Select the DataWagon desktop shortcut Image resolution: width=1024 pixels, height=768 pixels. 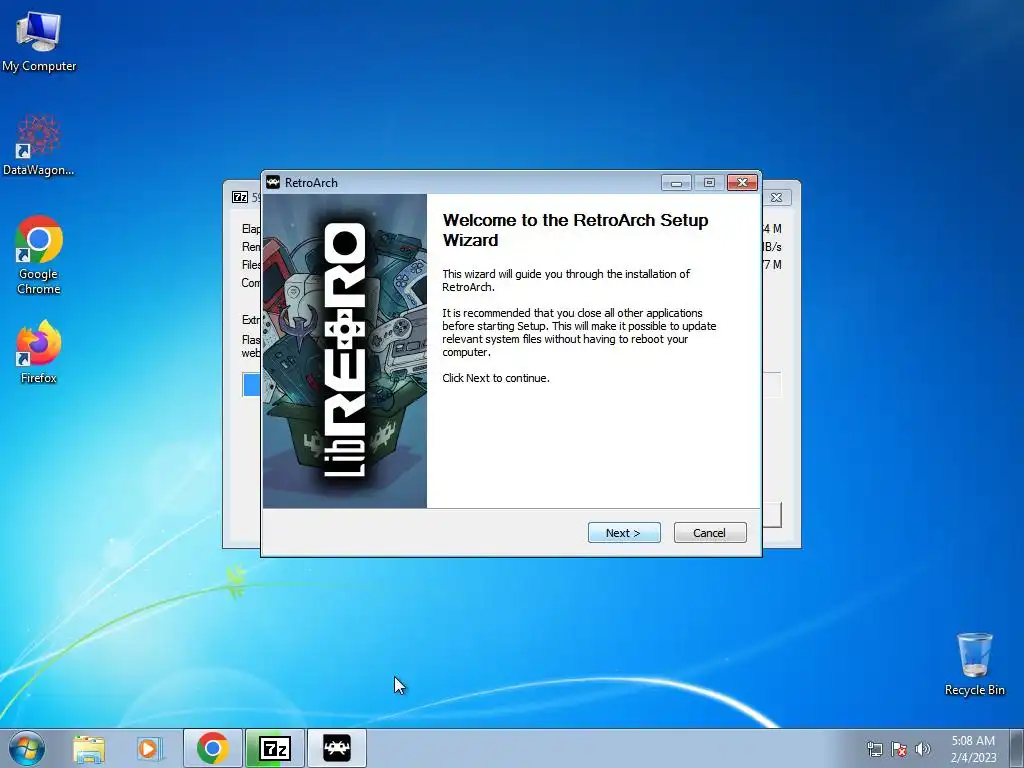[x=39, y=146]
